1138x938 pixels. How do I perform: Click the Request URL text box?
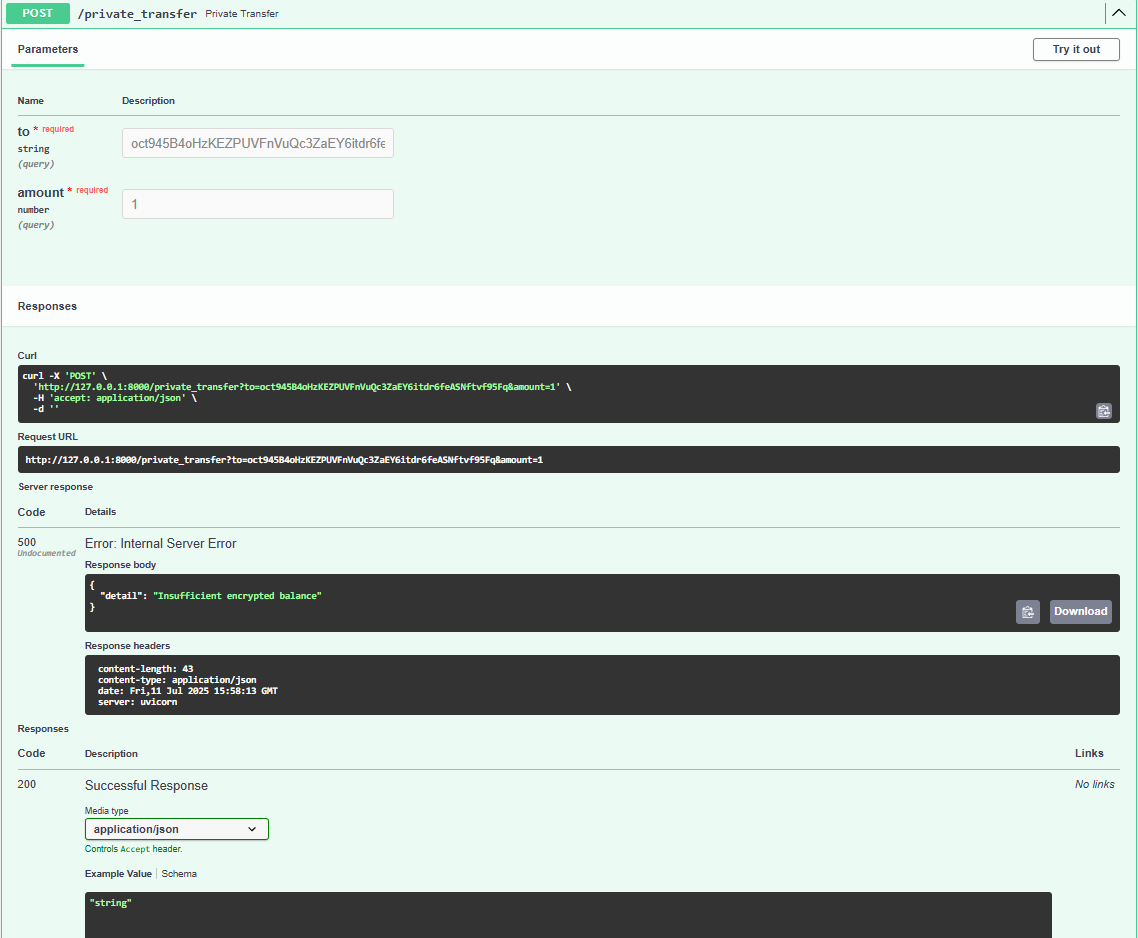[568, 460]
